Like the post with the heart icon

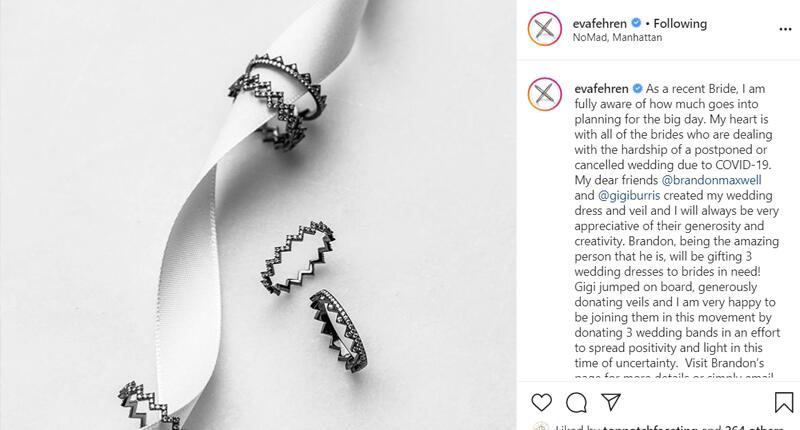(541, 402)
